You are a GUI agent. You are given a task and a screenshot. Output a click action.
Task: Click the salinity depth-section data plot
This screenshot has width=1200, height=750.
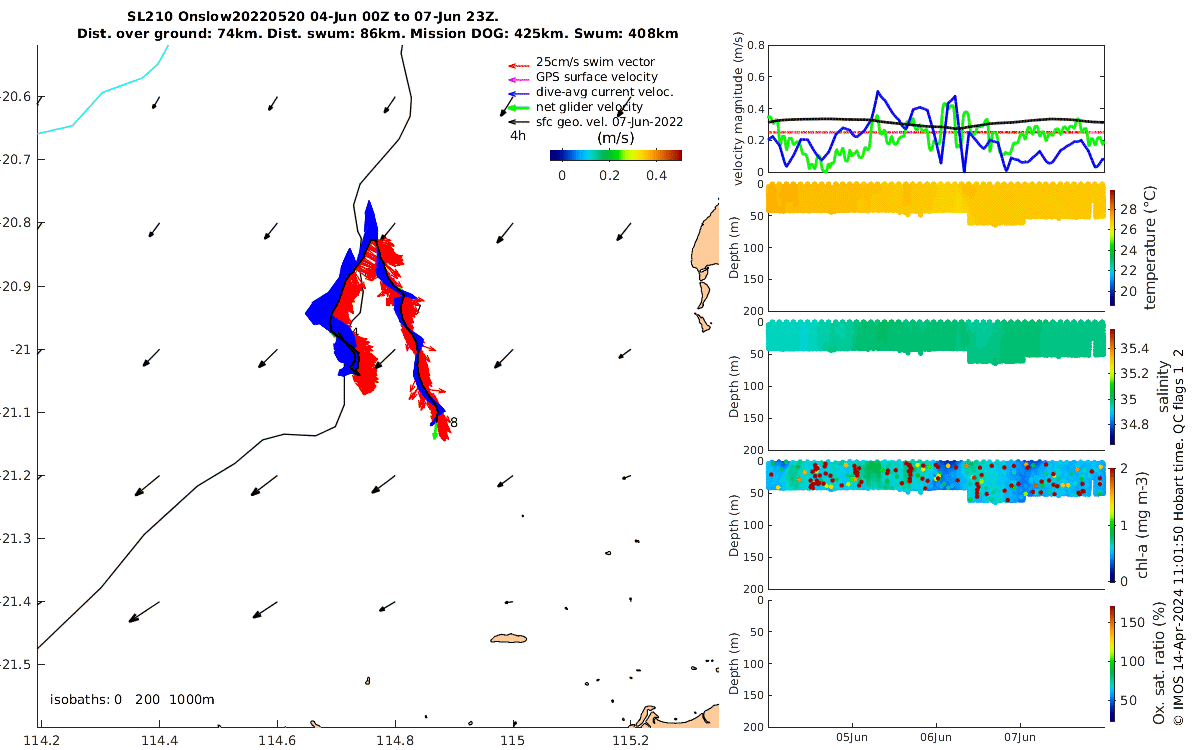(x=936, y=341)
